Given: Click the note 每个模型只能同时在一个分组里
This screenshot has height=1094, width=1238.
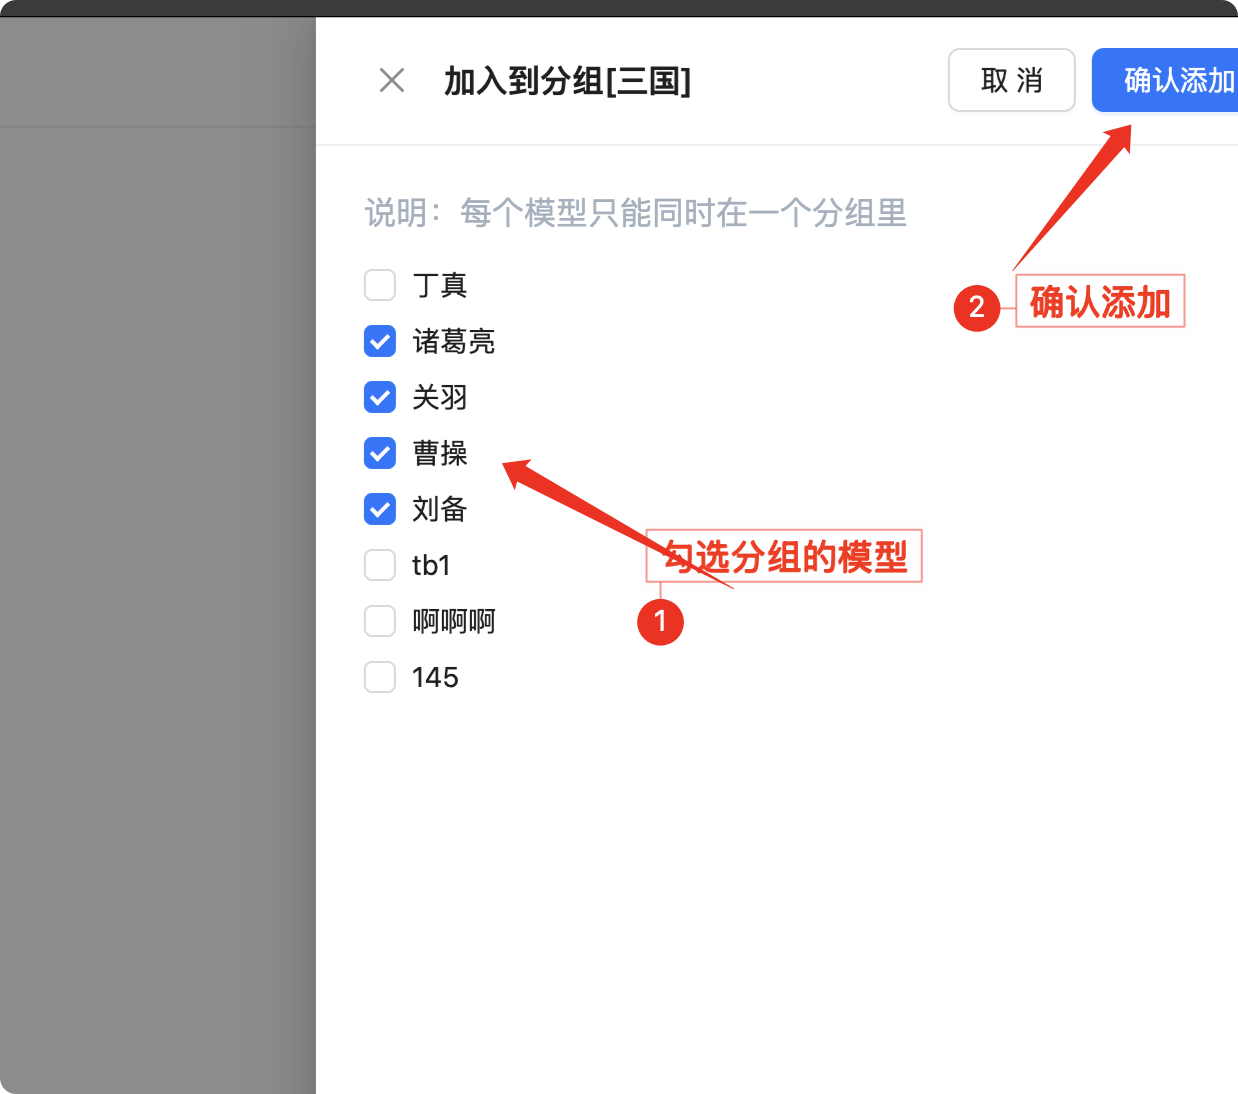Looking at the screenshot, I should [x=683, y=213].
